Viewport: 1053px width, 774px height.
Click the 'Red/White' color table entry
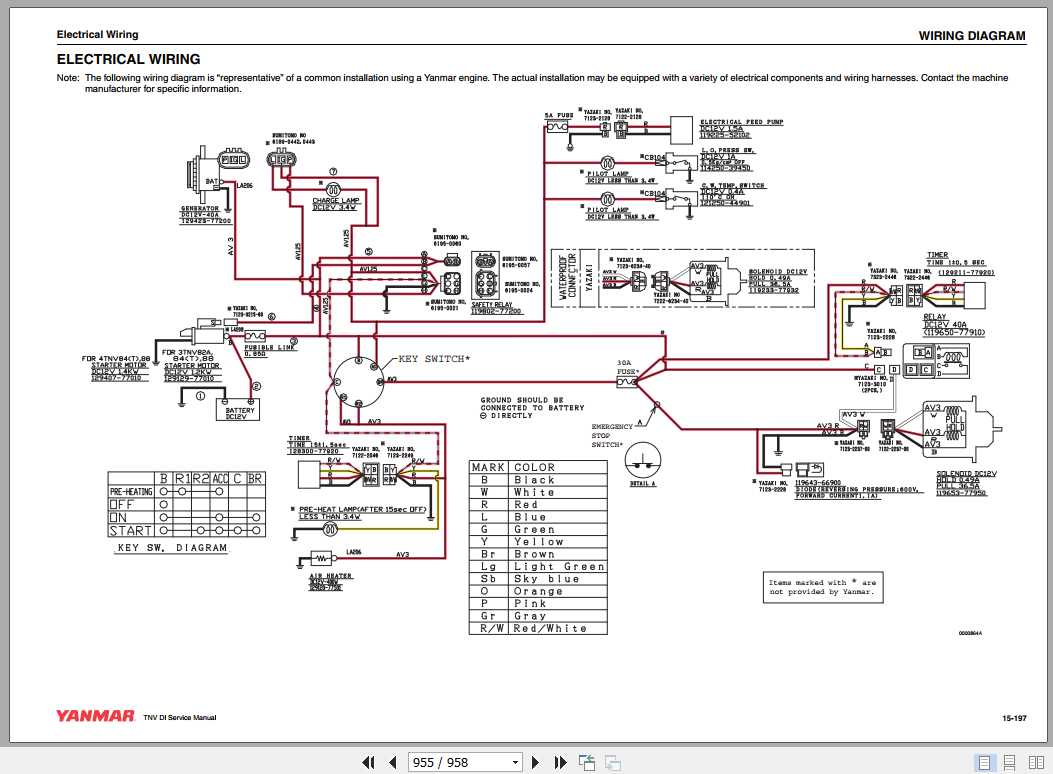[x=550, y=628]
